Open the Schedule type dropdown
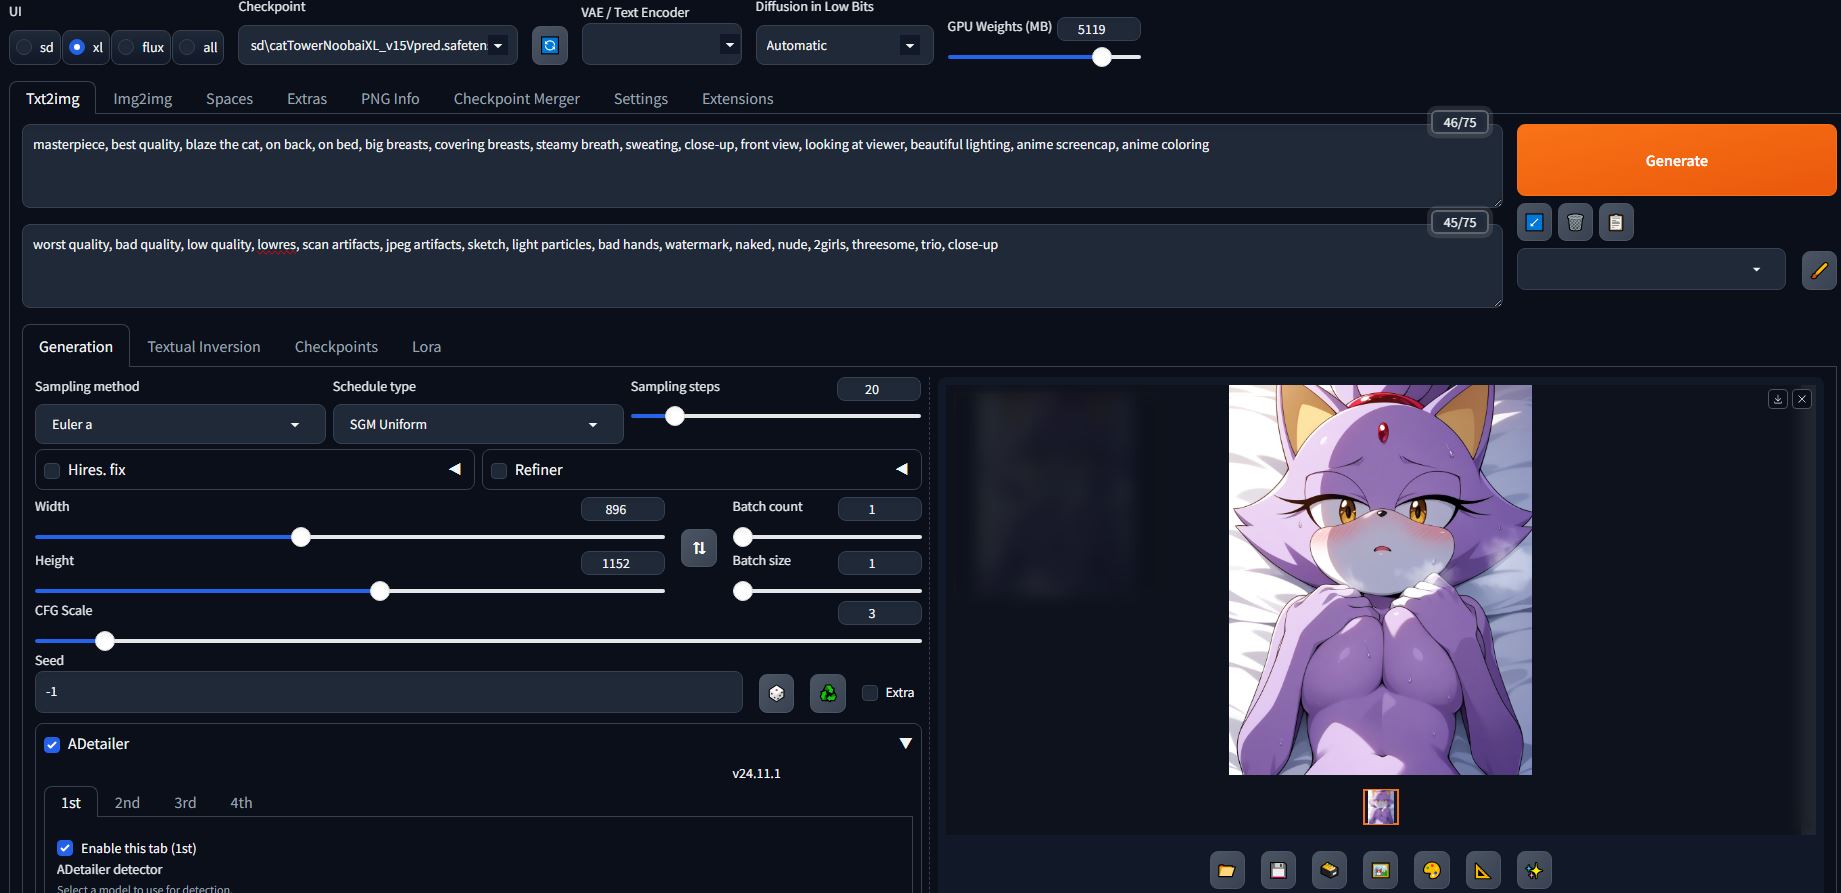The height and width of the screenshot is (893, 1841). pos(478,424)
